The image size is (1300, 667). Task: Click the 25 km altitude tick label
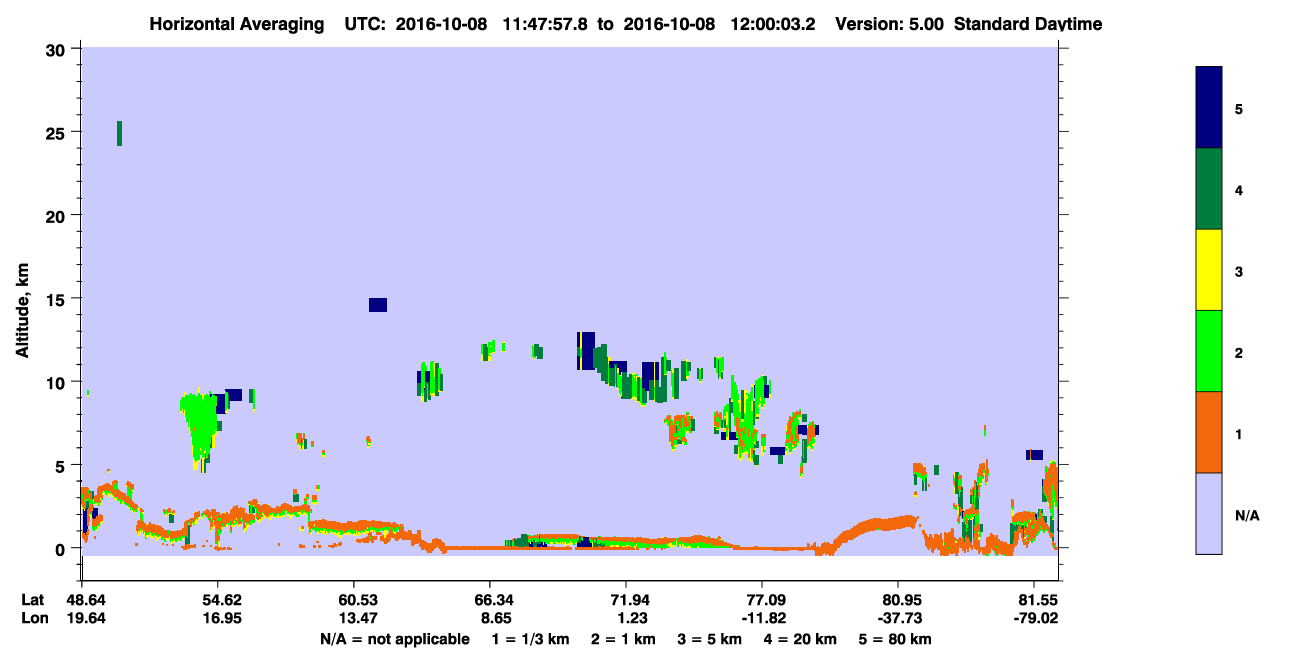click(x=58, y=132)
